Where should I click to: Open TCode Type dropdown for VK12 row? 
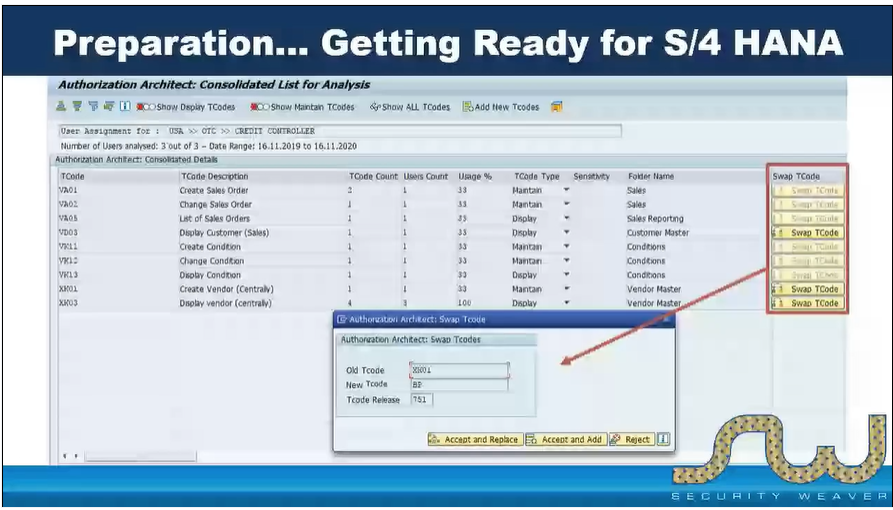(x=566, y=260)
